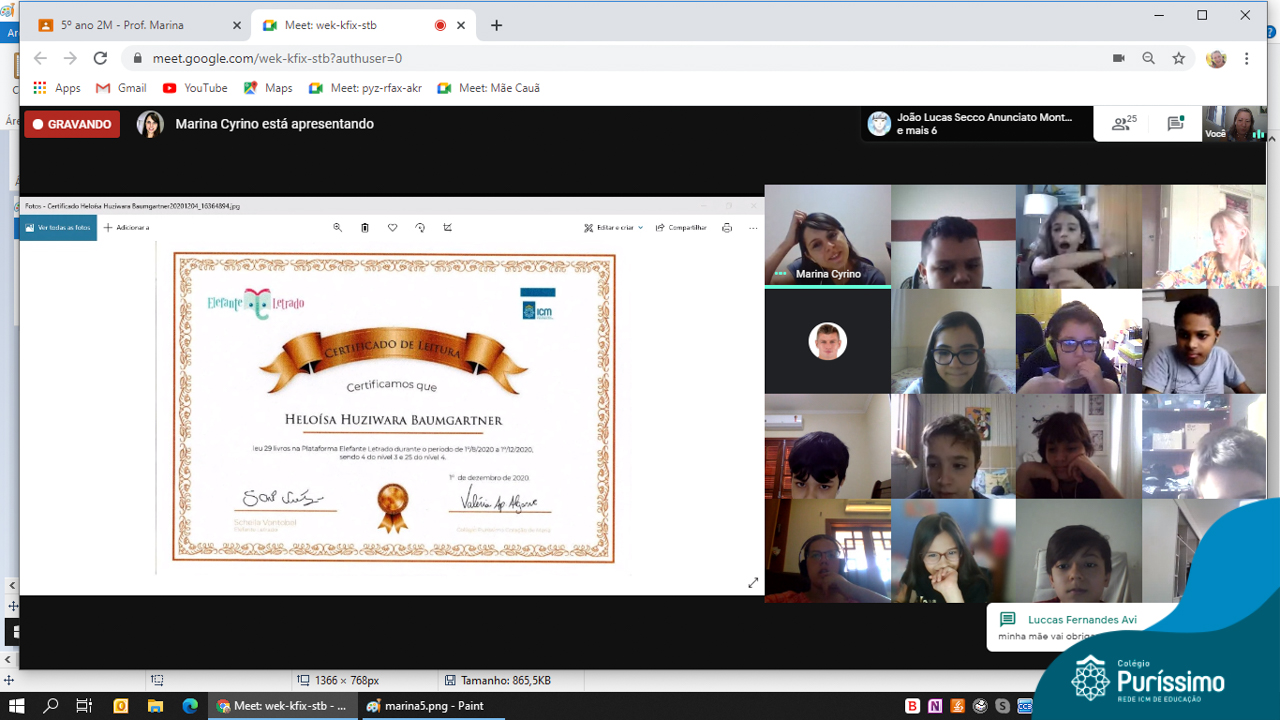The height and width of the screenshot is (720, 1280).
Task: Click 'Ver todas as fotos' button
Action: 58,228
